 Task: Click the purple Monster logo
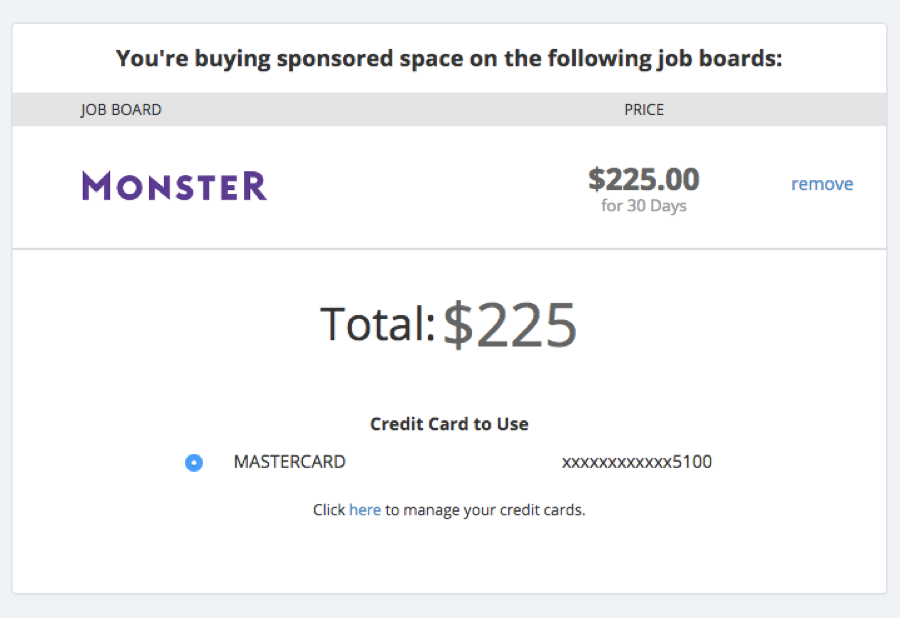point(174,186)
